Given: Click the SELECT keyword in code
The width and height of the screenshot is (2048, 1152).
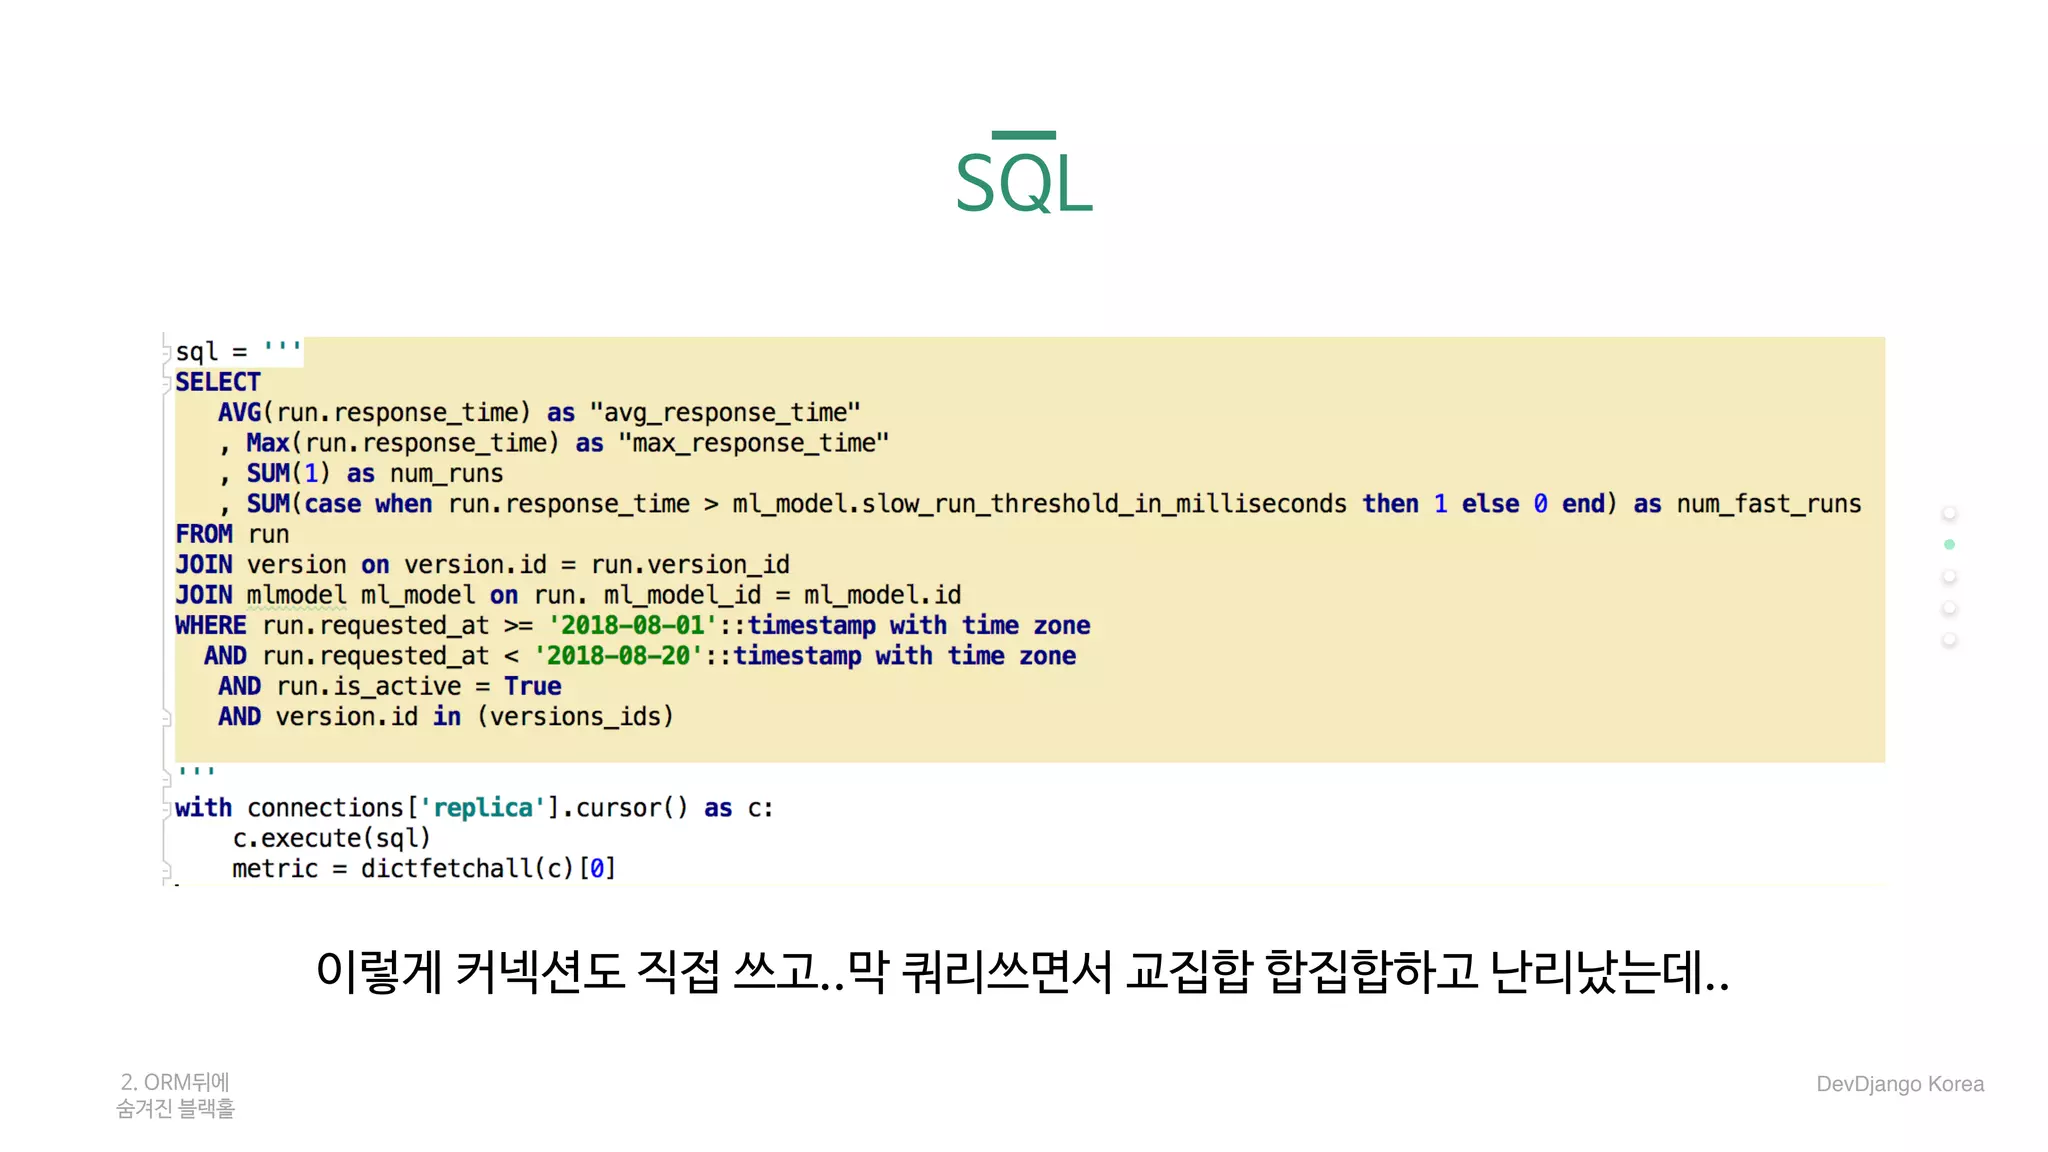Looking at the screenshot, I should point(218,382).
